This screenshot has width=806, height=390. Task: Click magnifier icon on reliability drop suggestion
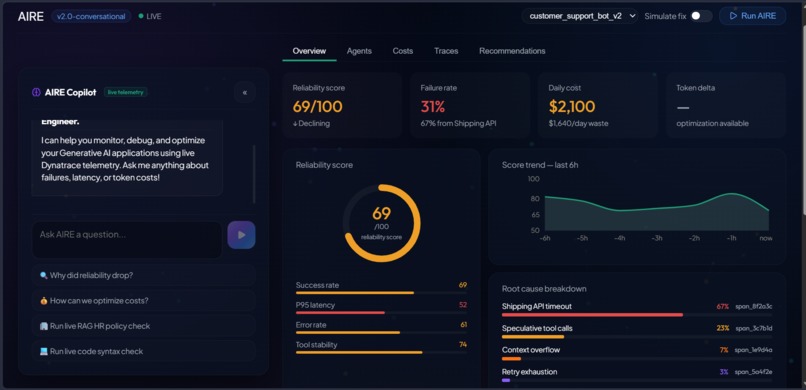coord(44,275)
